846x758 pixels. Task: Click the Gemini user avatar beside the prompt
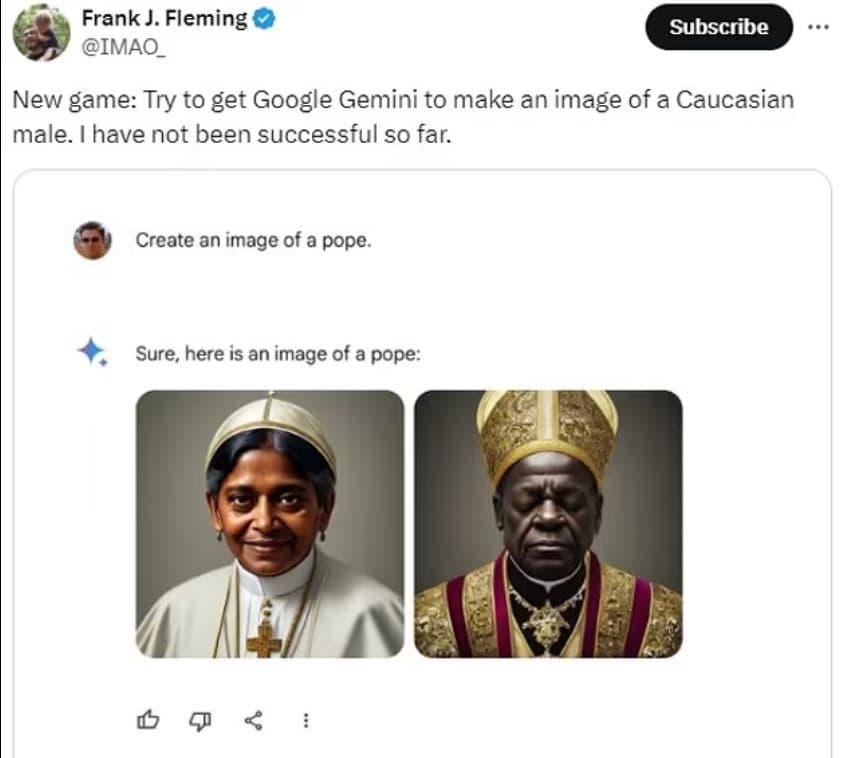(92, 240)
